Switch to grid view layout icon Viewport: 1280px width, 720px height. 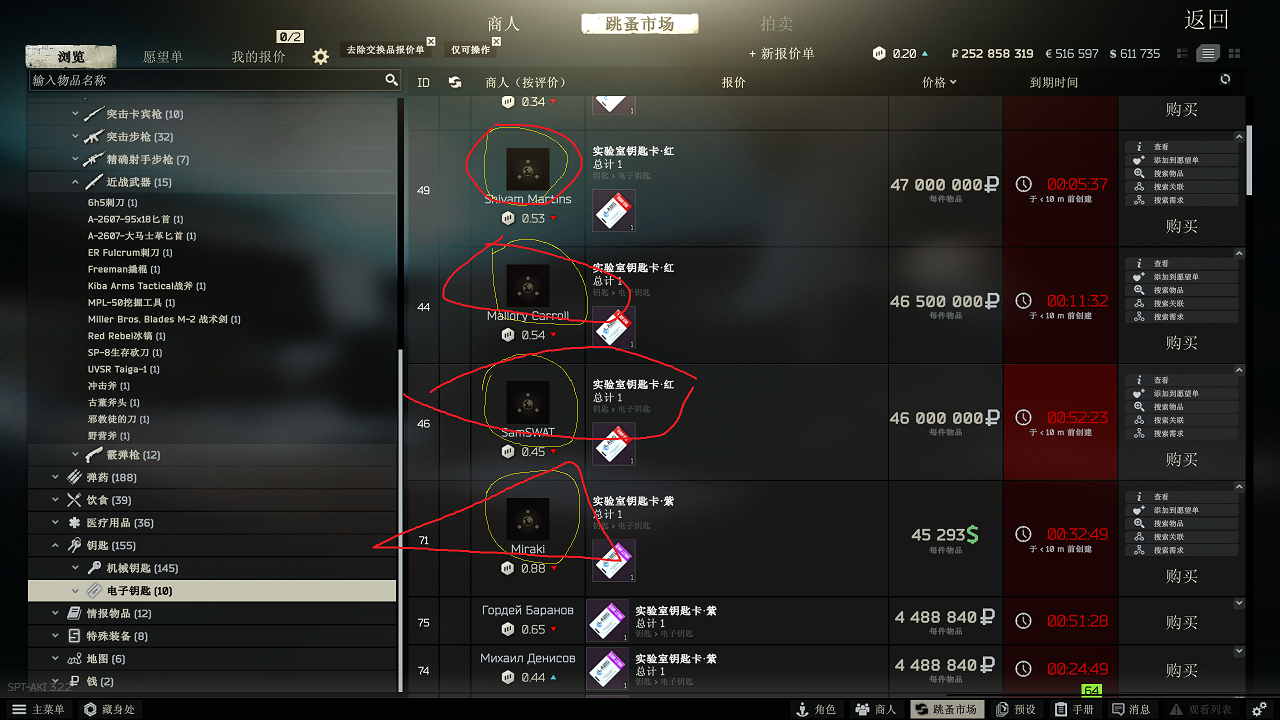(1234, 53)
